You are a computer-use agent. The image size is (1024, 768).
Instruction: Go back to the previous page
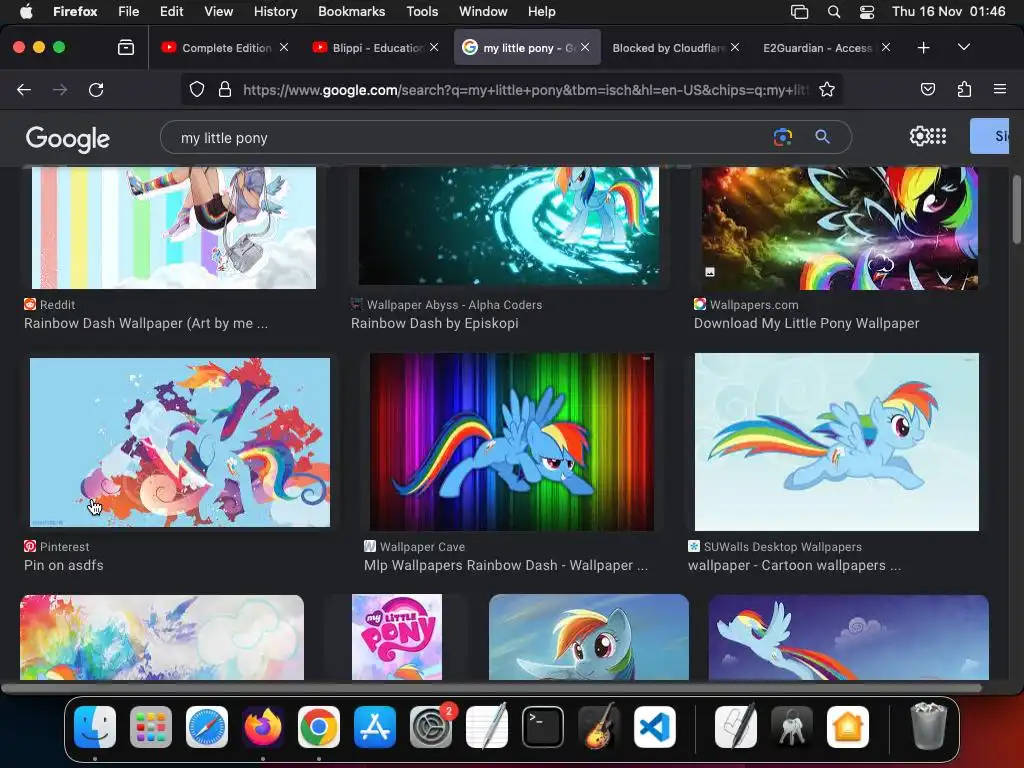coord(24,89)
